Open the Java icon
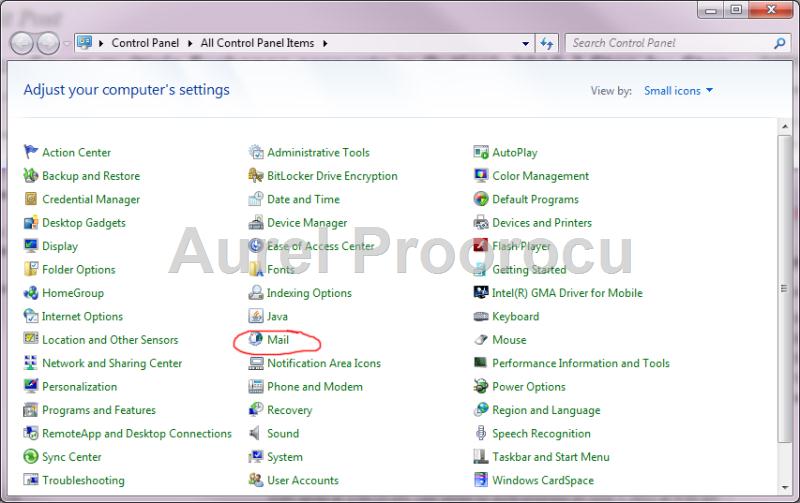 tap(256, 316)
